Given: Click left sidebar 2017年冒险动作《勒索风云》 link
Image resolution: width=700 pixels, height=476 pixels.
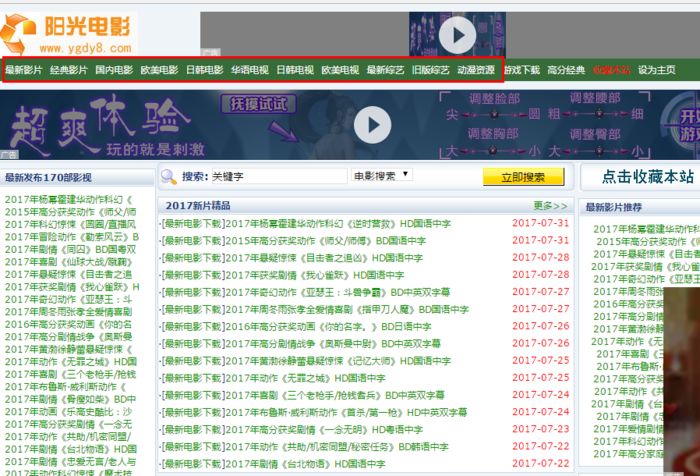Looking at the screenshot, I should (72, 237).
